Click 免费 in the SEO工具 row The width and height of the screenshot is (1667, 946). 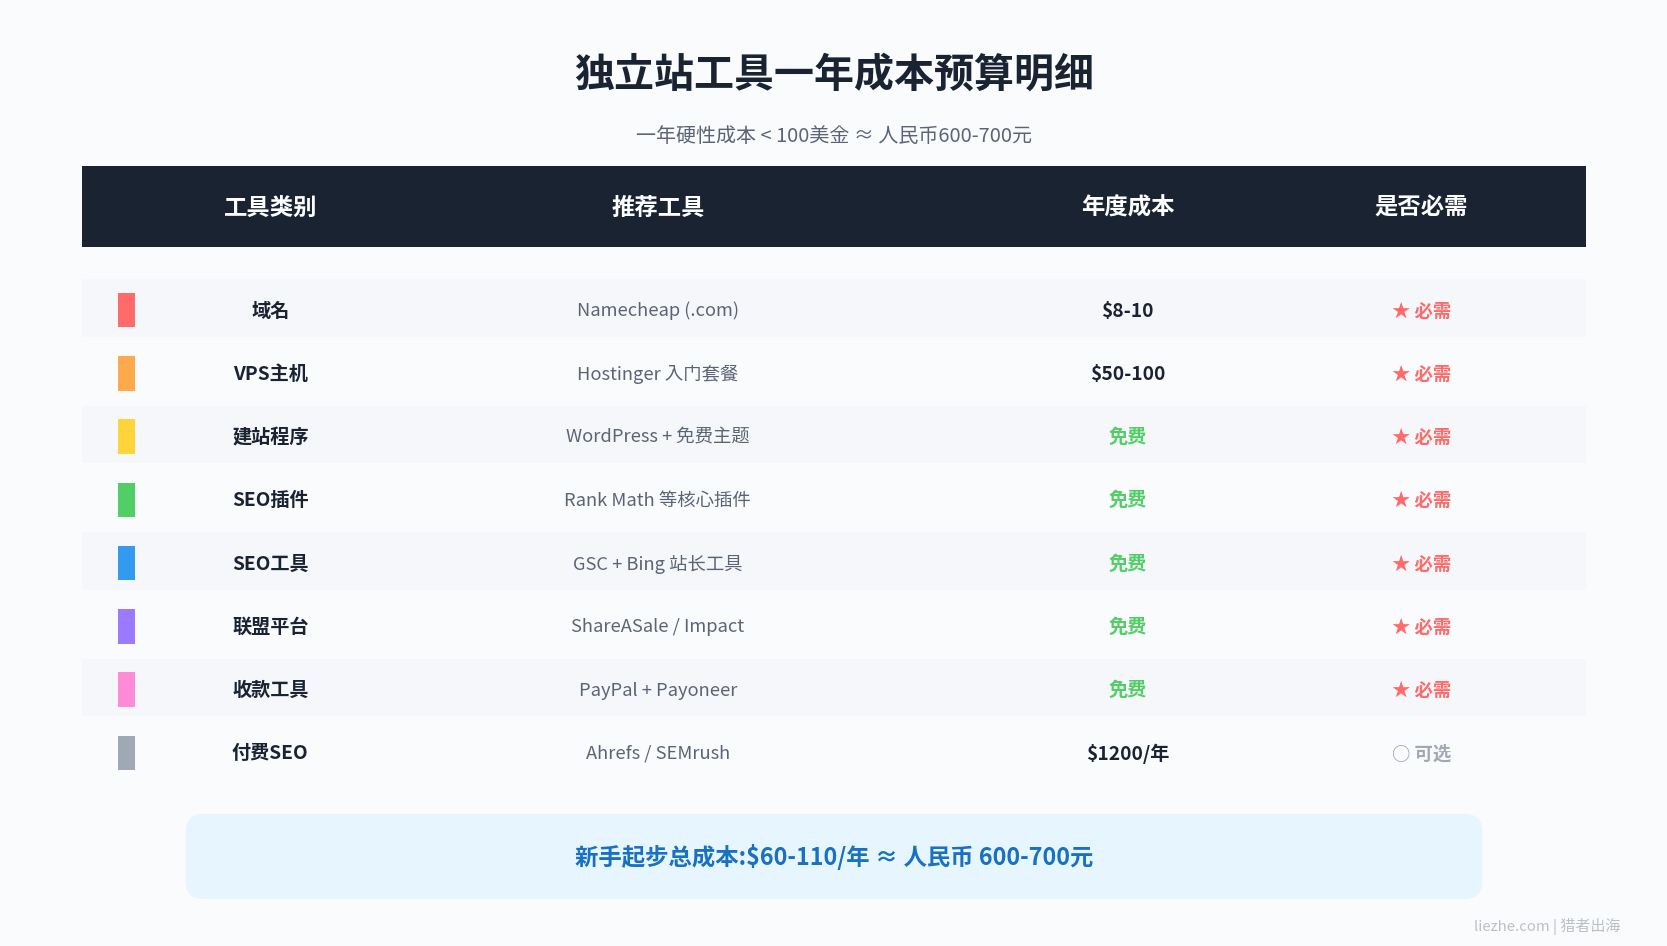[x=1128, y=563]
